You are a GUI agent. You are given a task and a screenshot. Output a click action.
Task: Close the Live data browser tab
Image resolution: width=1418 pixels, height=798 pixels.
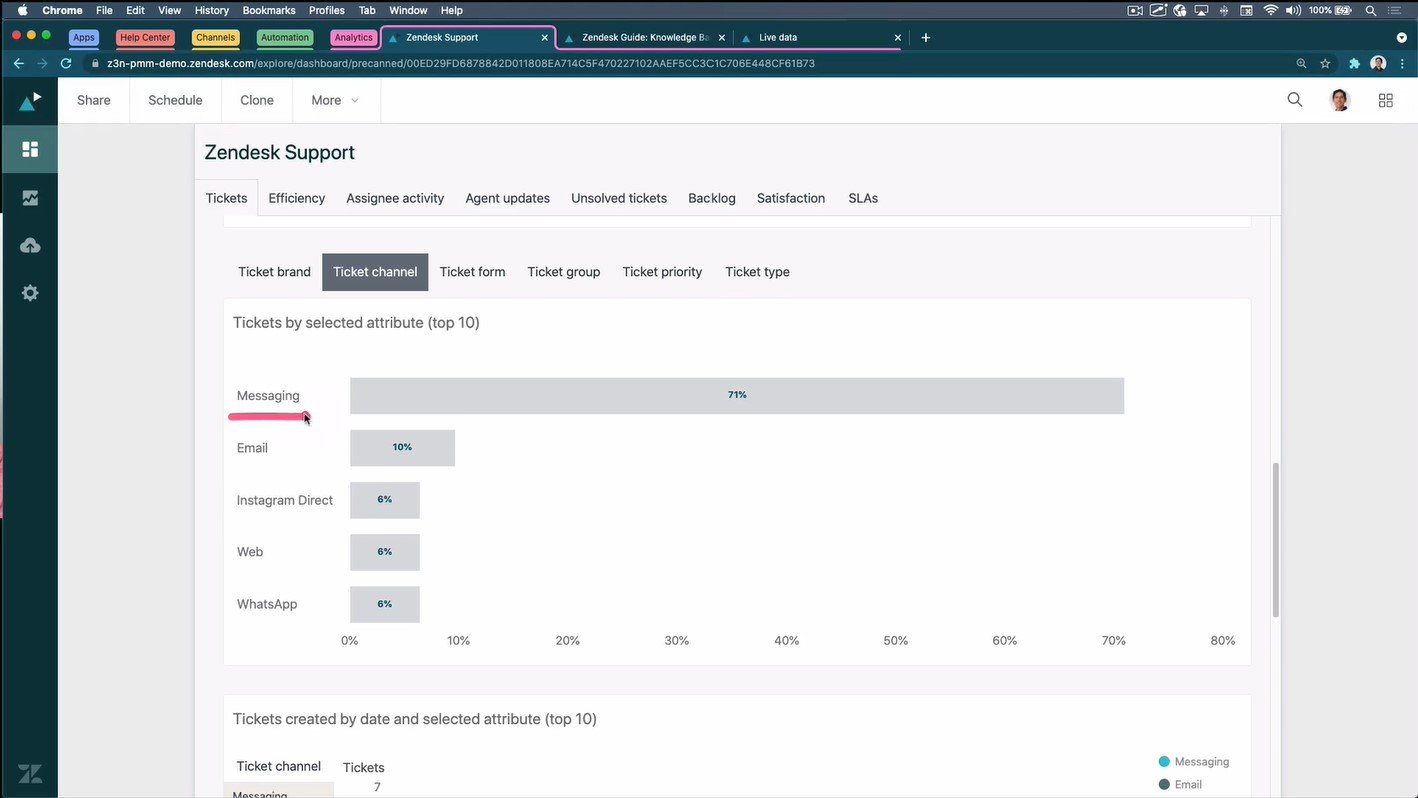897,38
